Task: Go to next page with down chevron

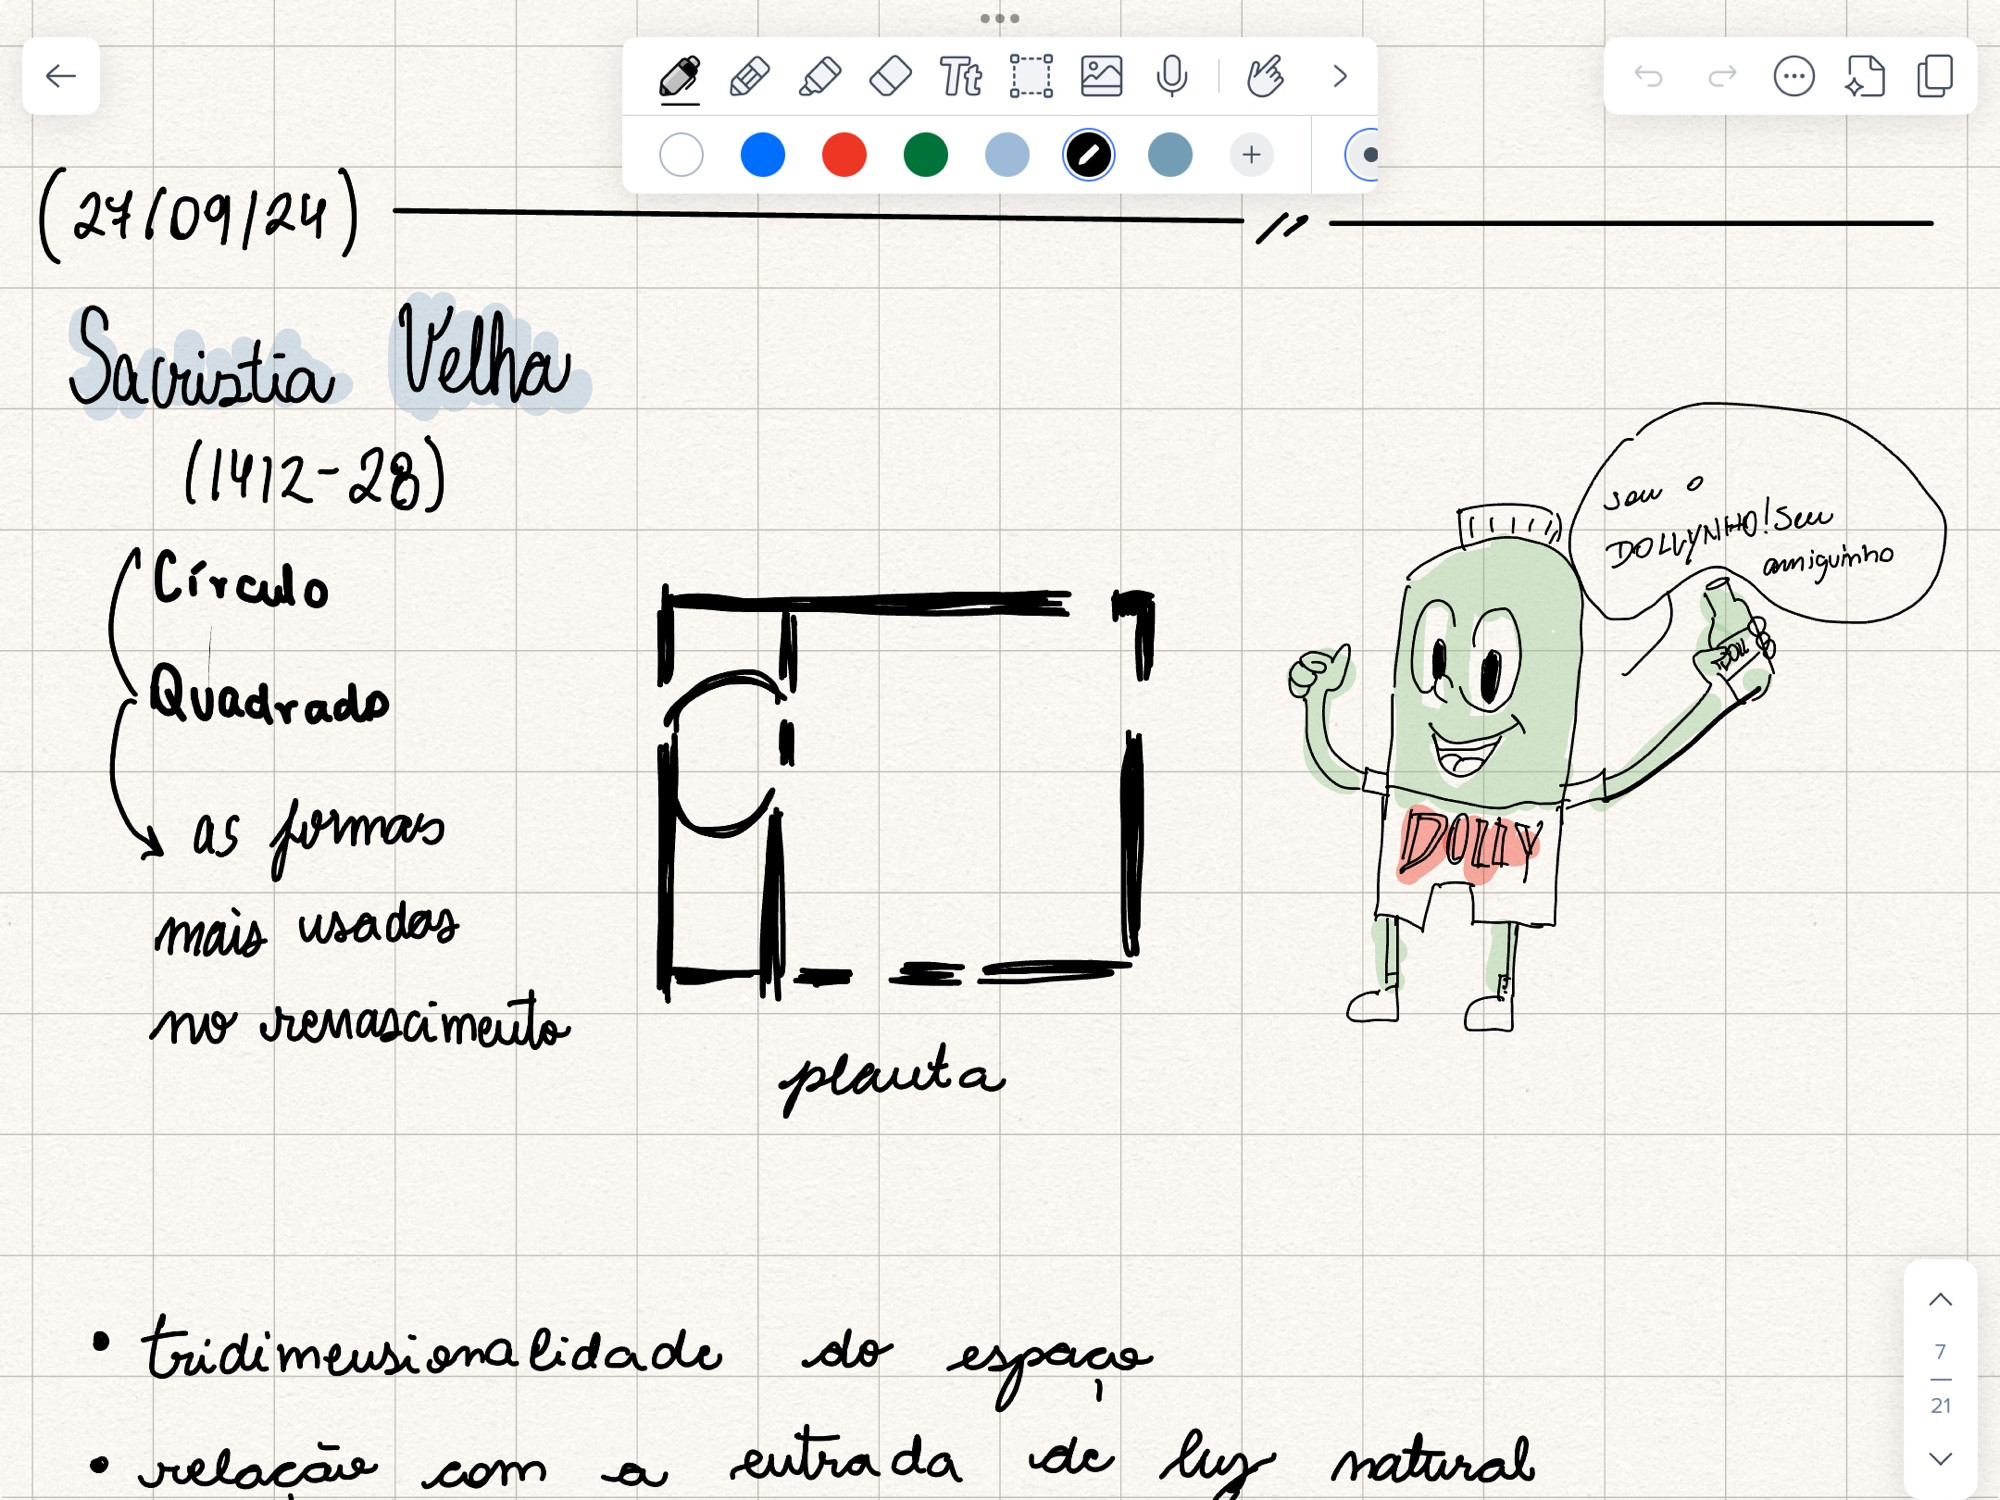Action: tap(1940, 1459)
